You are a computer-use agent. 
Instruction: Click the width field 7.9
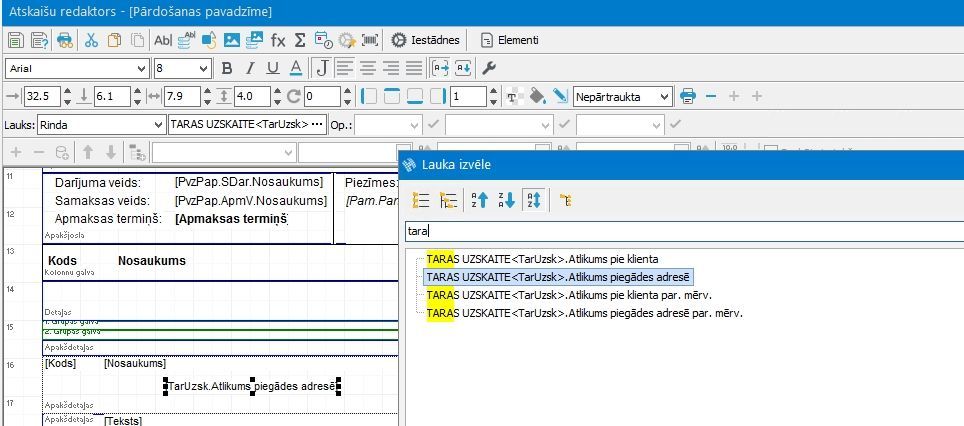pyautogui.click(x=182, y=97)
